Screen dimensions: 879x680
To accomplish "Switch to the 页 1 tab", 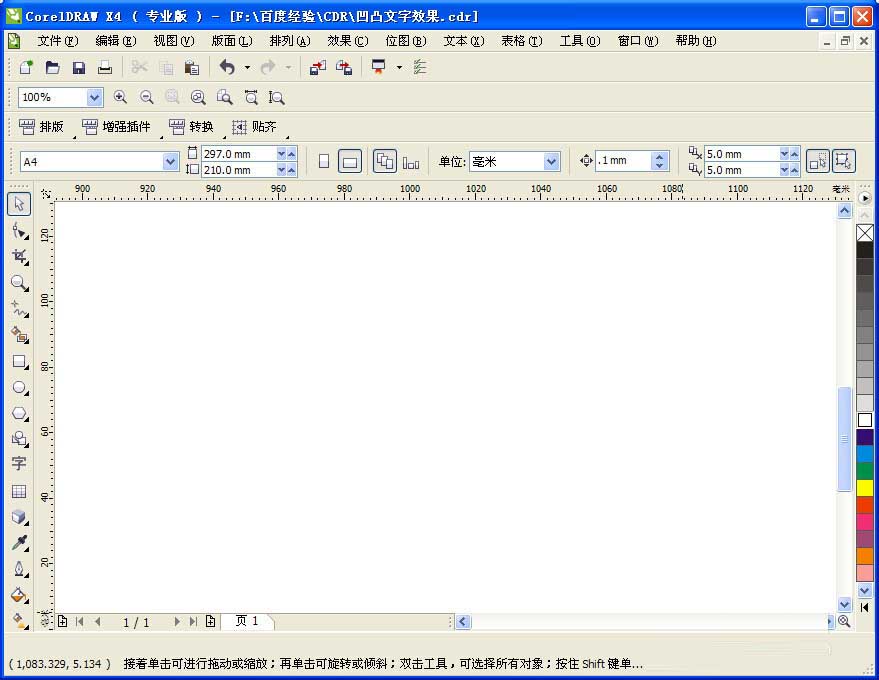I will (247, 621).
